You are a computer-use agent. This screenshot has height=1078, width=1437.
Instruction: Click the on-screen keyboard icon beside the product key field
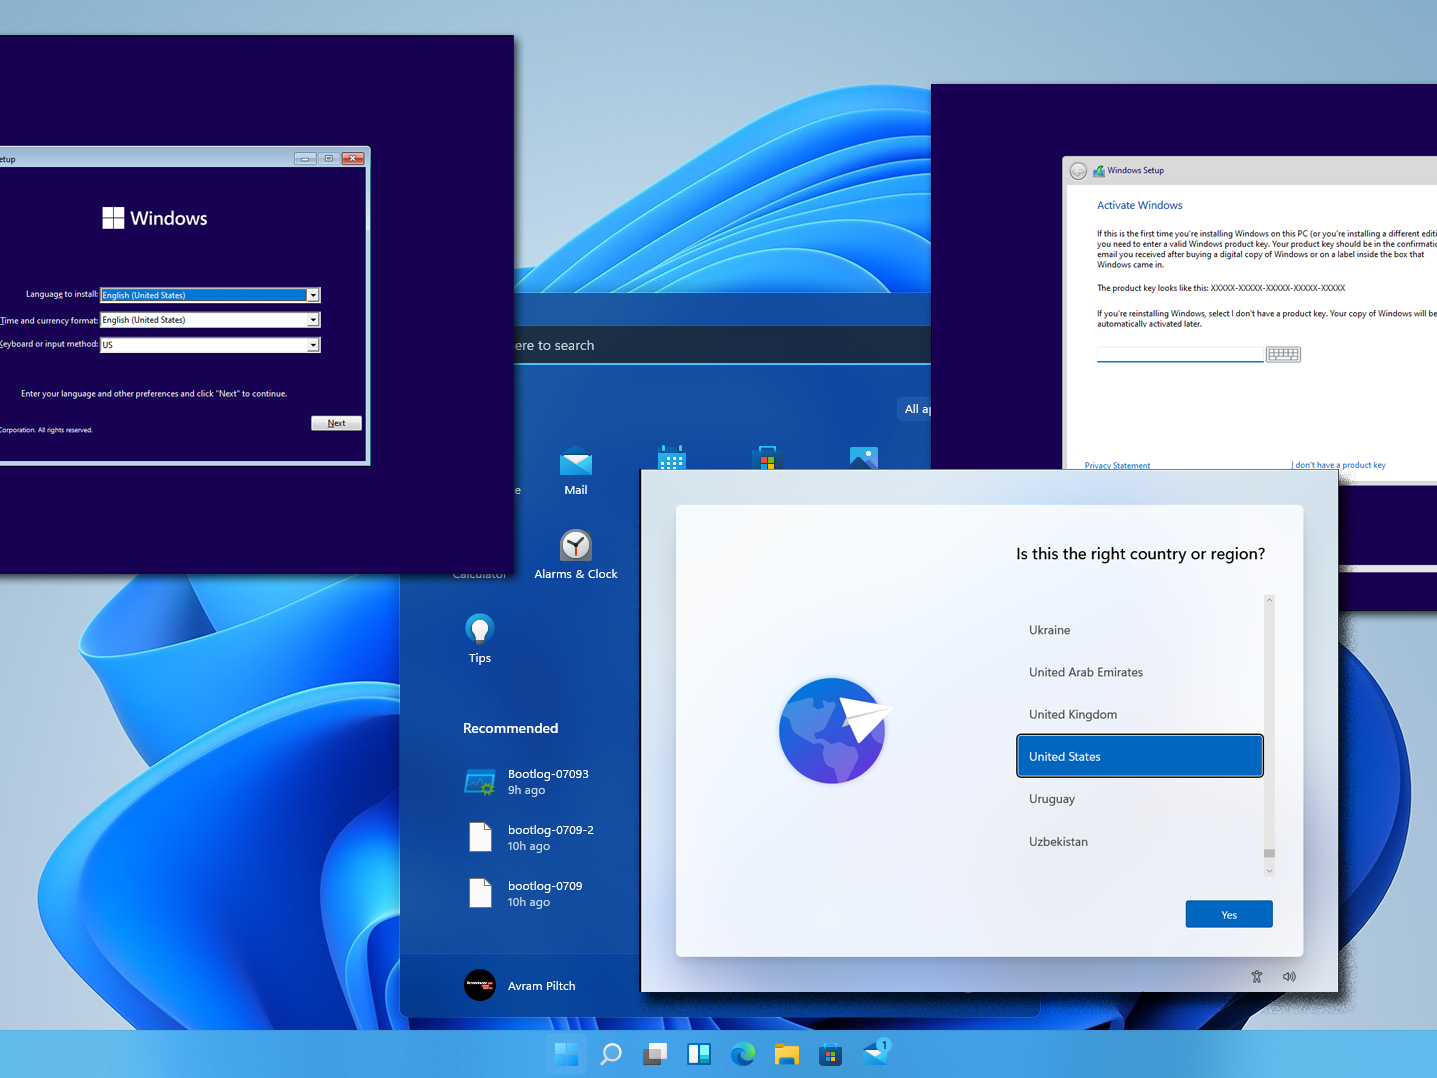1283,354
